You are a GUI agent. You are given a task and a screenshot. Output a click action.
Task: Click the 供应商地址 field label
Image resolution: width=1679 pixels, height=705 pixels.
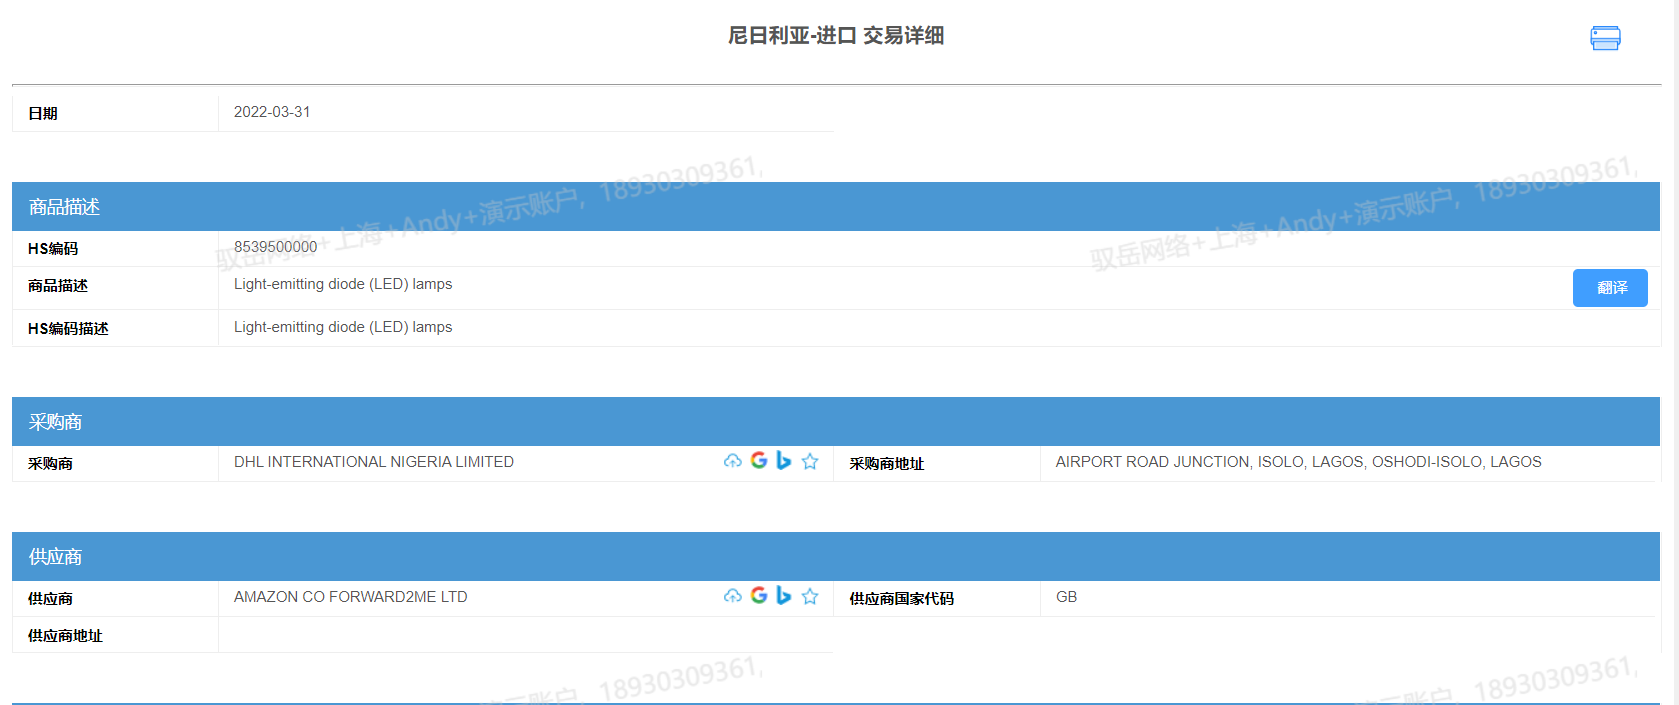pos(65,636)
